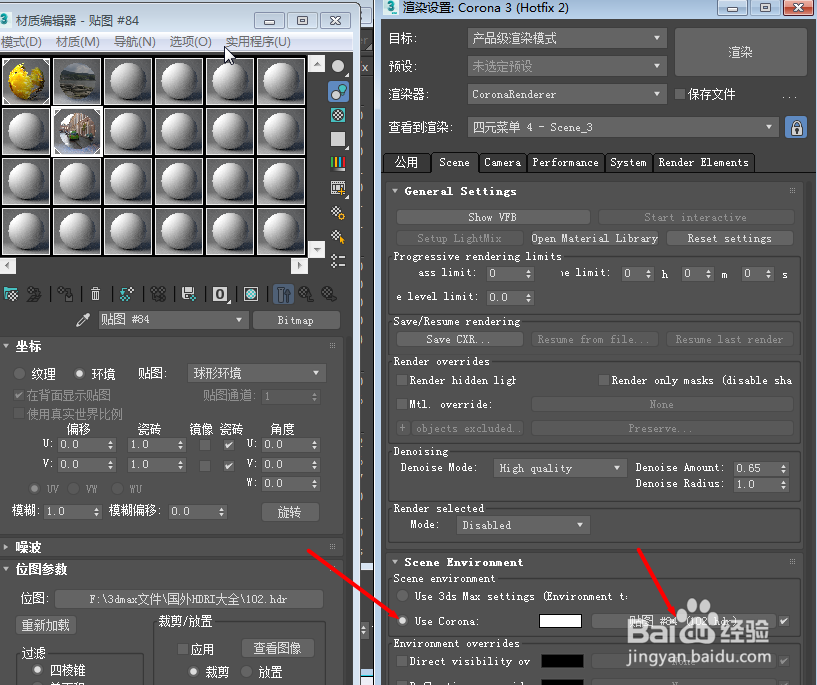The height and width of the screenshot is (685, 817).
Task: Open 目标 render mode dropdown
Action: [567, 38]
